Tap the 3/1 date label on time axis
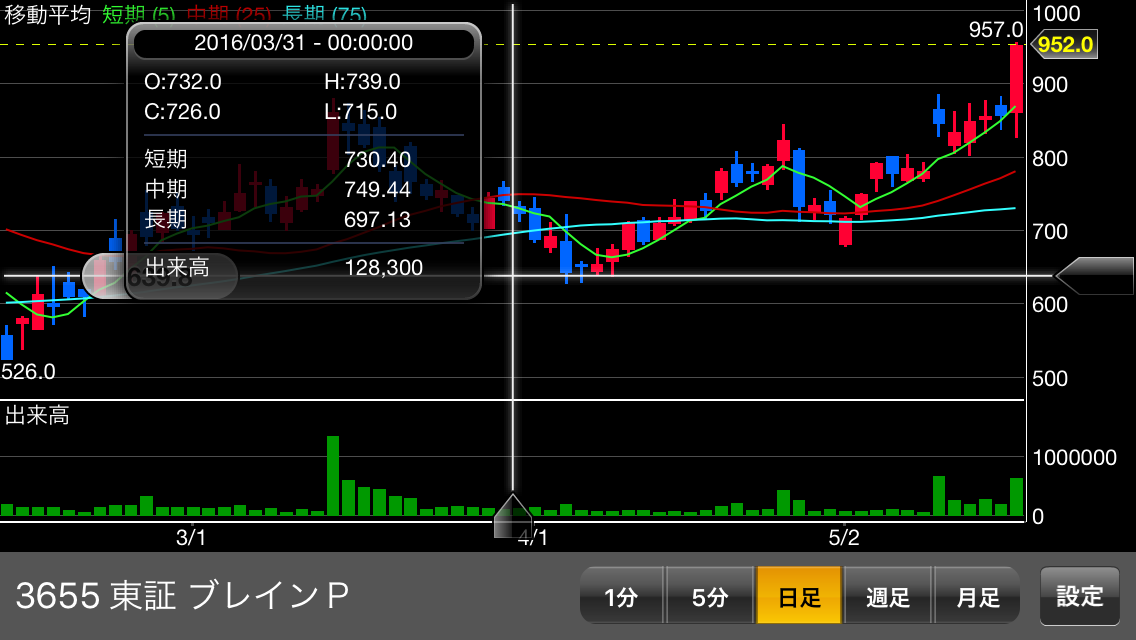This screenshot has width=1136, height=640. click(190, 537)
